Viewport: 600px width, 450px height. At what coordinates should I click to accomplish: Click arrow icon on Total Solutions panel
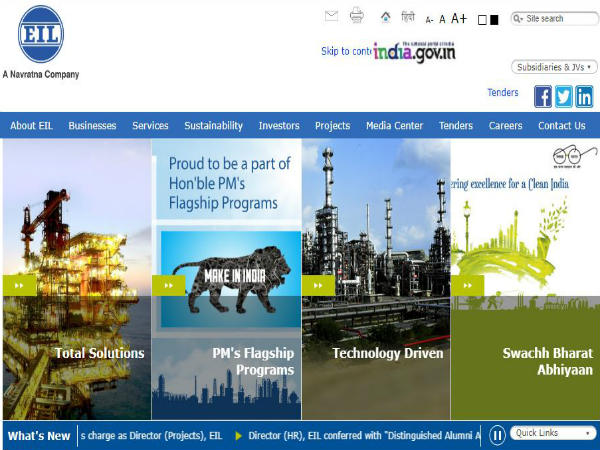[19, 285]
